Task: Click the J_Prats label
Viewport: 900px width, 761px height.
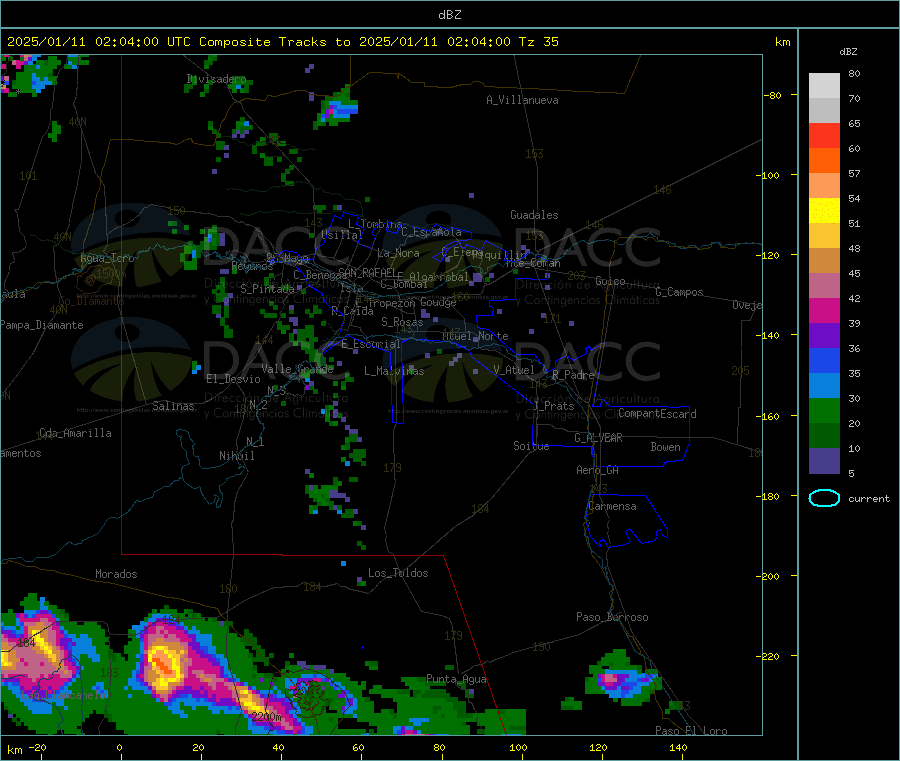Action: [553, 405]
